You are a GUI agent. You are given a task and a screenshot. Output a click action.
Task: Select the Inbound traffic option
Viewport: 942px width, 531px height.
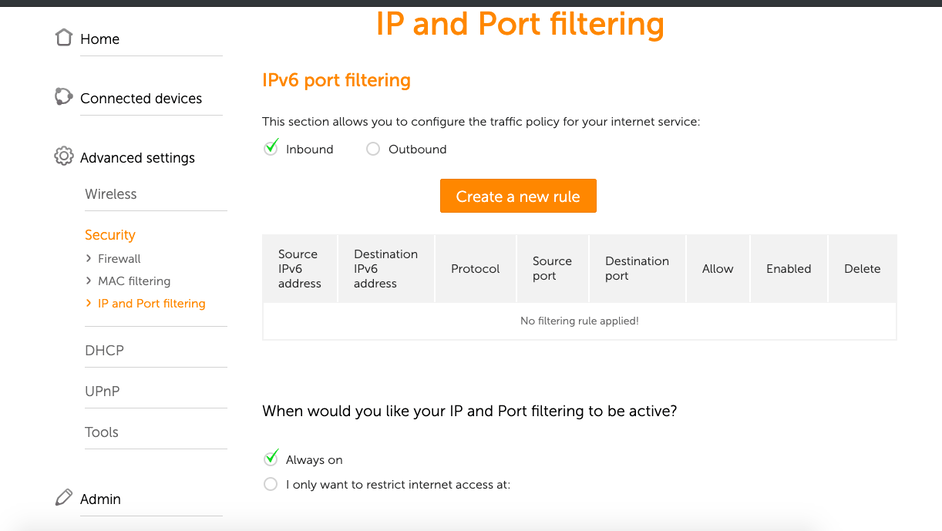(271, 149)
